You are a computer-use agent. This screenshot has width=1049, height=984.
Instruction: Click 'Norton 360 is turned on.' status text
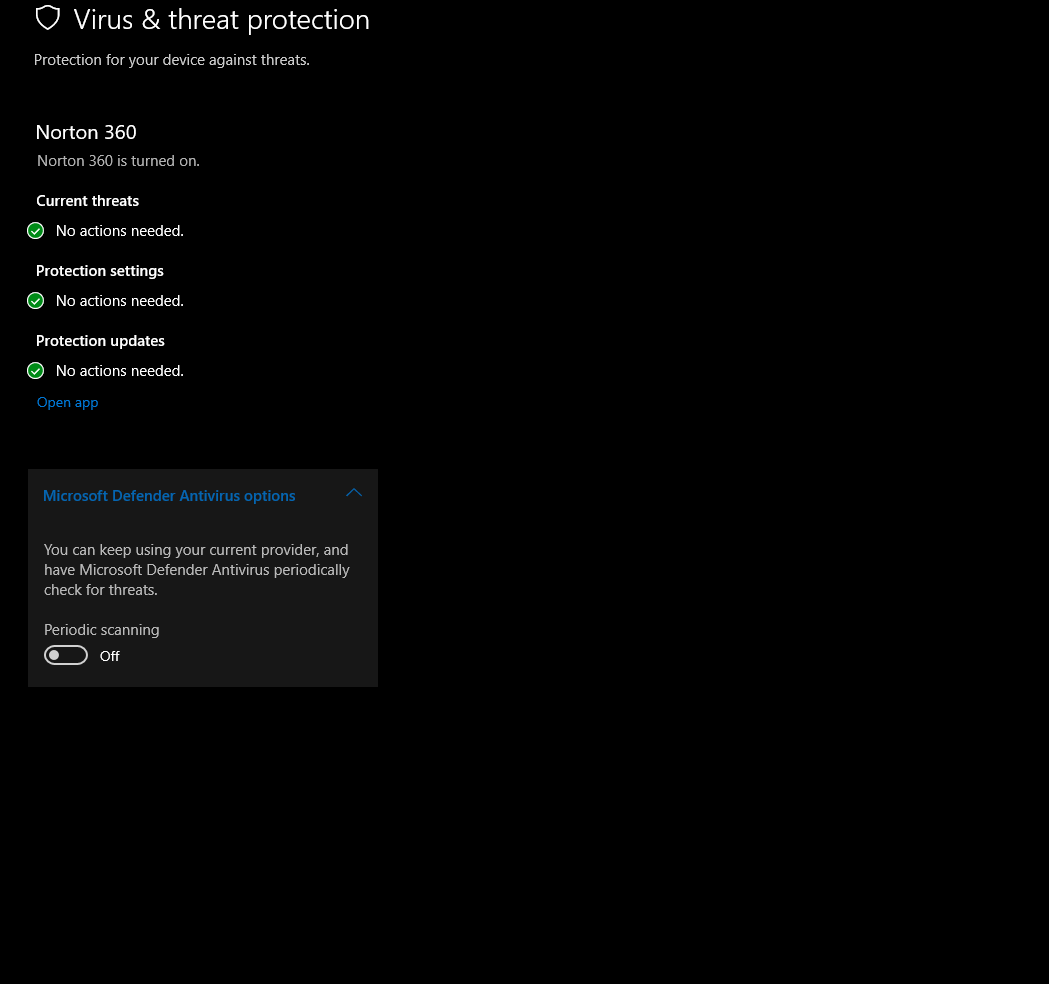tap(118, 161)
